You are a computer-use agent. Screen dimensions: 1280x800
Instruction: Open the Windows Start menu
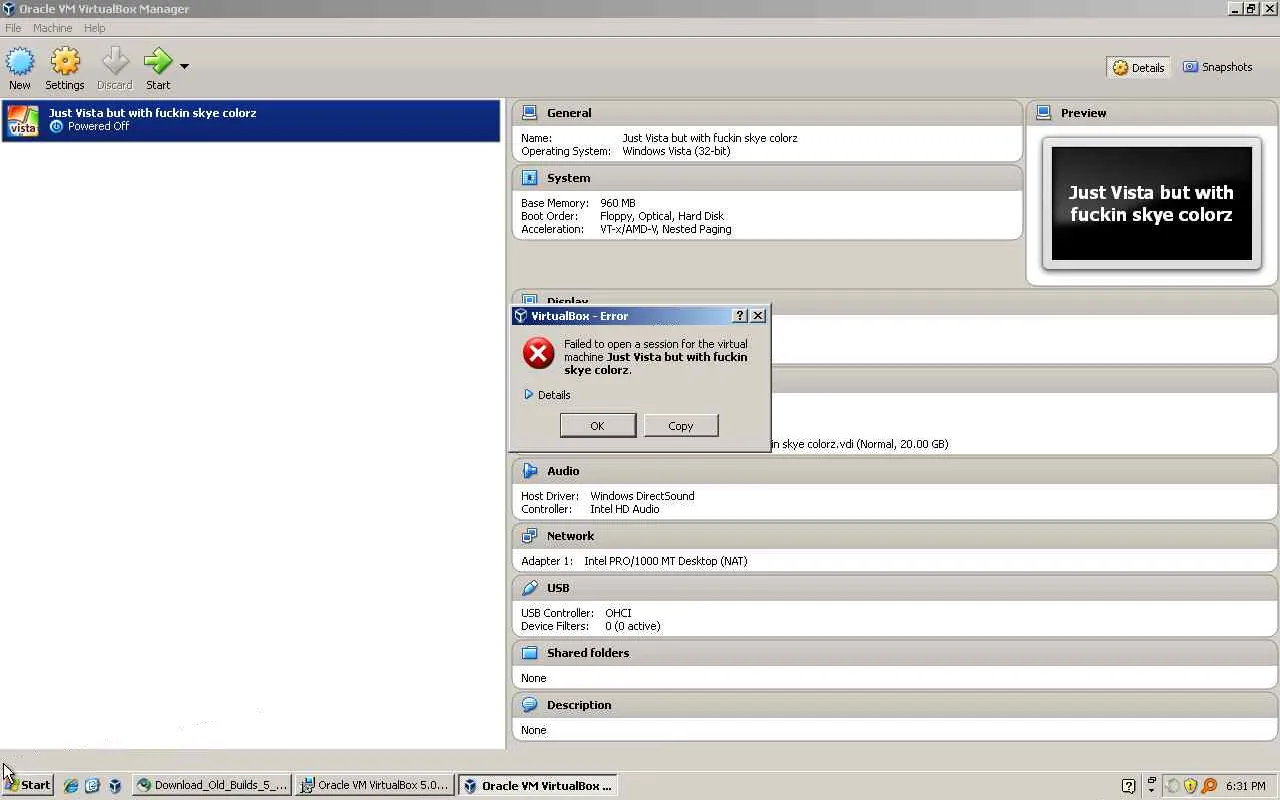point(27,785)
